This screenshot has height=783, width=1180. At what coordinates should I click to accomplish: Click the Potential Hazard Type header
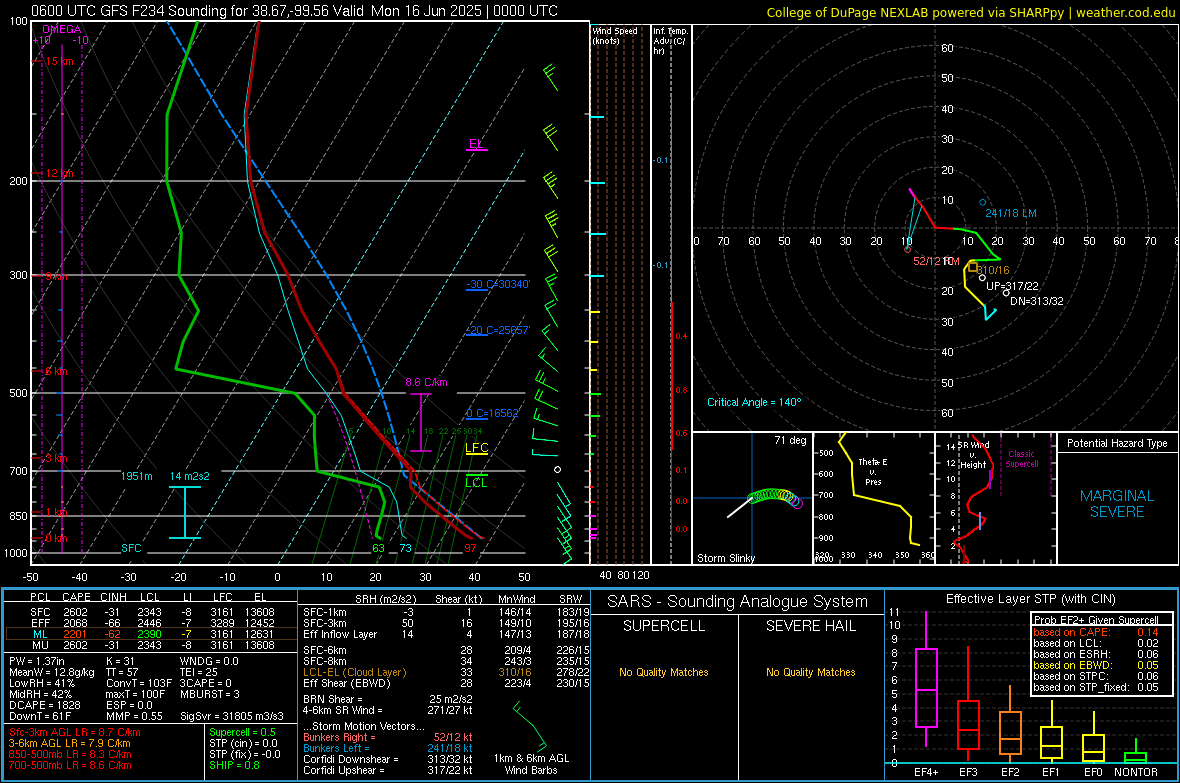1117,443
